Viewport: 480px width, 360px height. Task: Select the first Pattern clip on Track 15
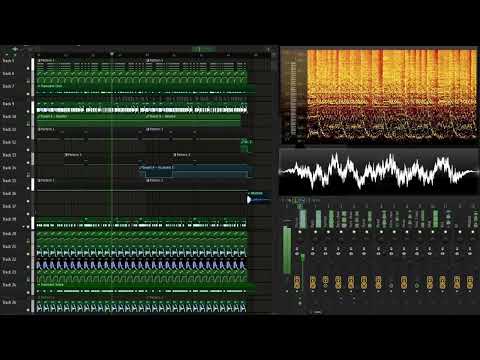pos(91,185)
